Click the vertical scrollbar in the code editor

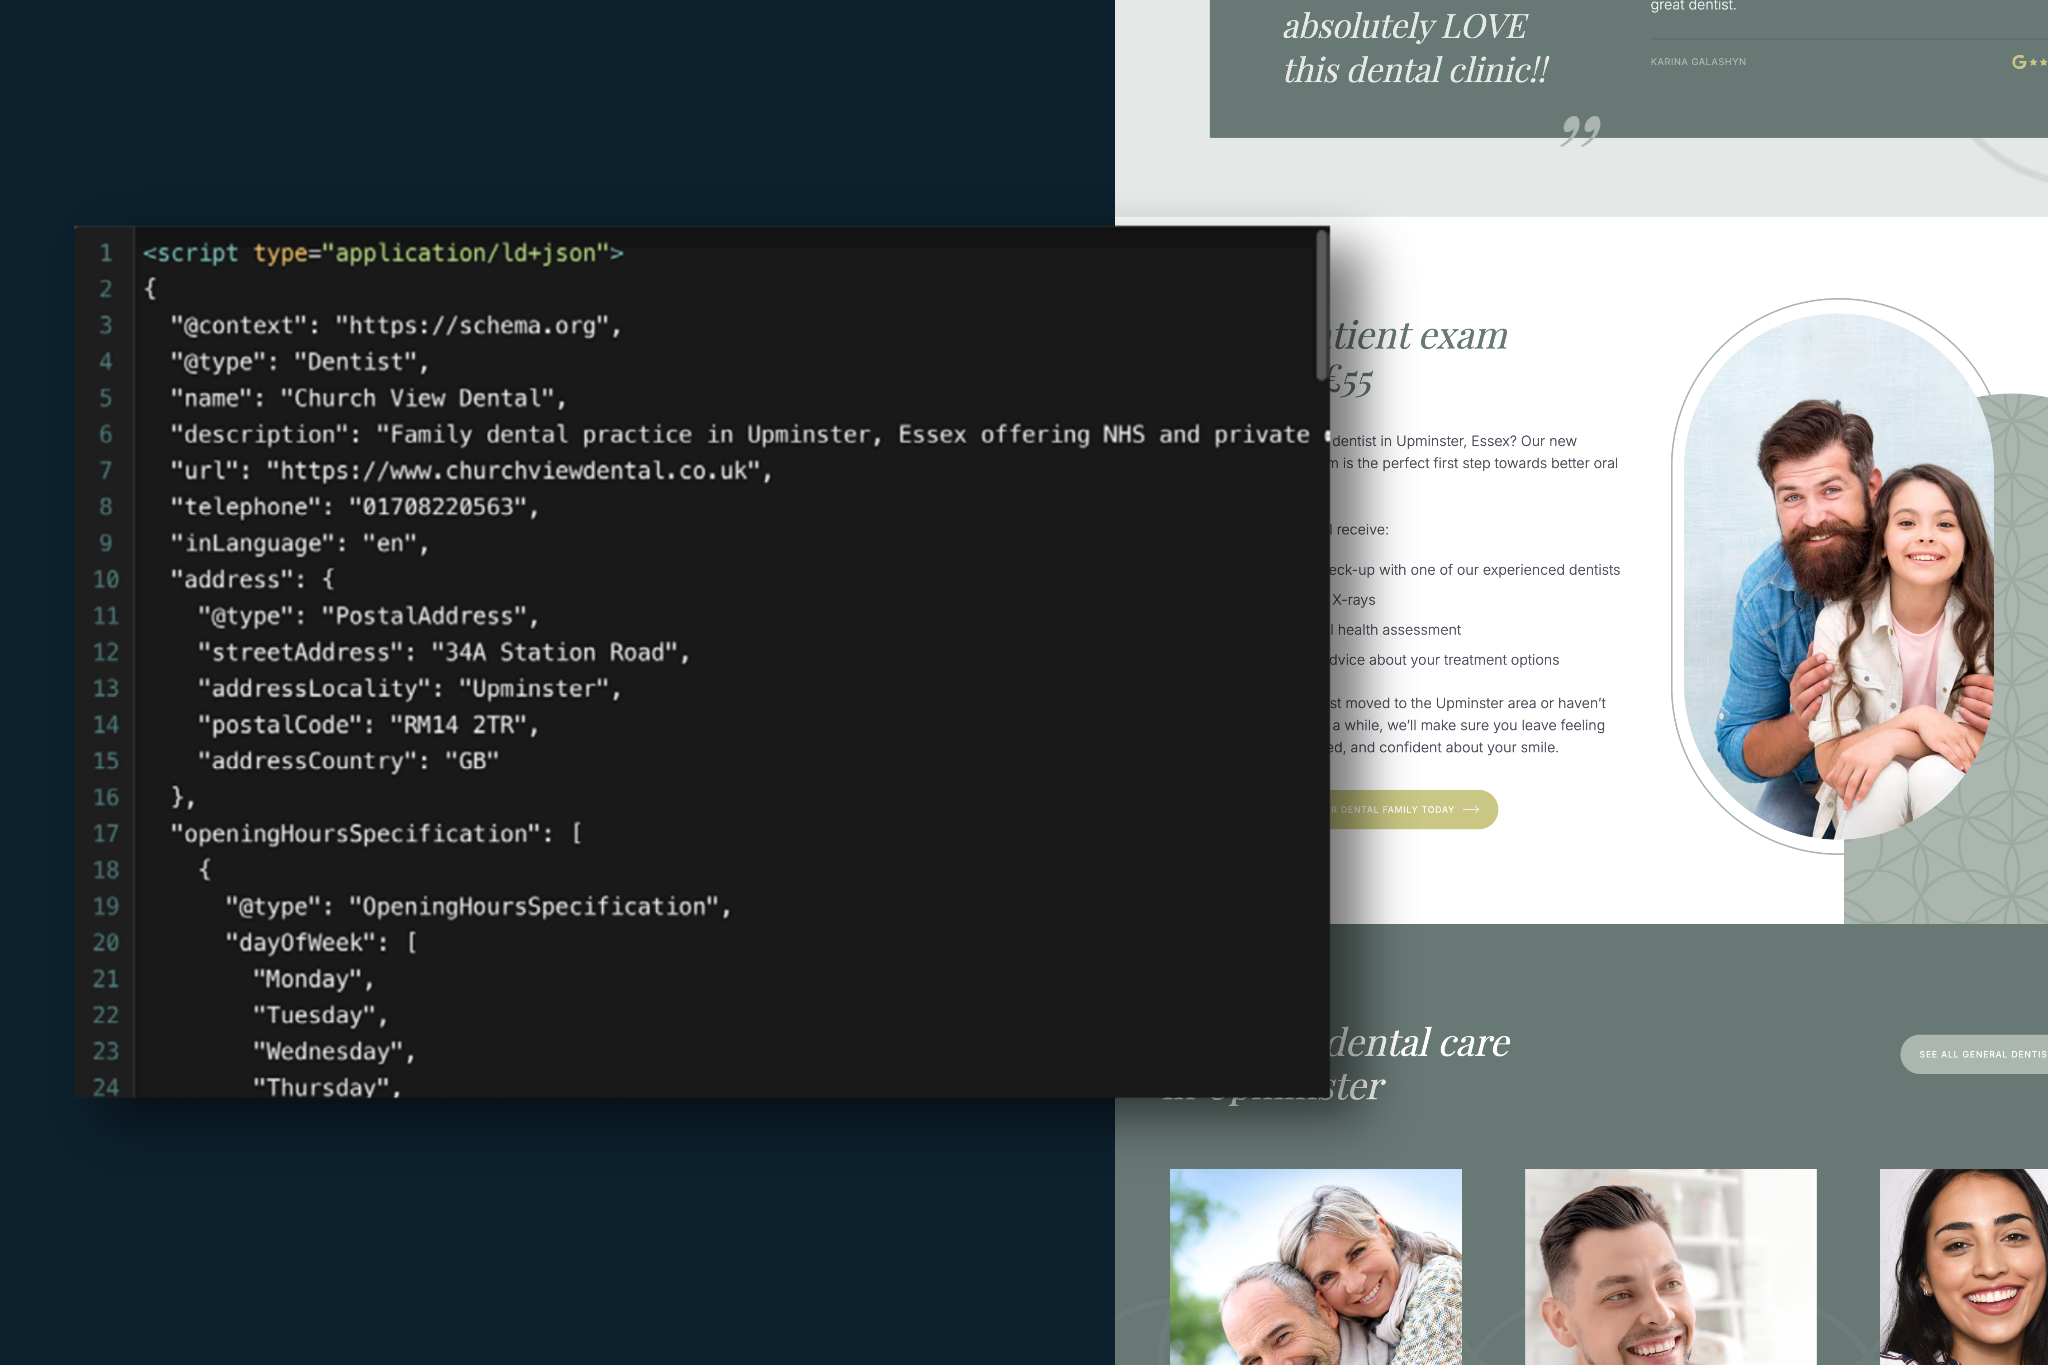click(1321, 306)
